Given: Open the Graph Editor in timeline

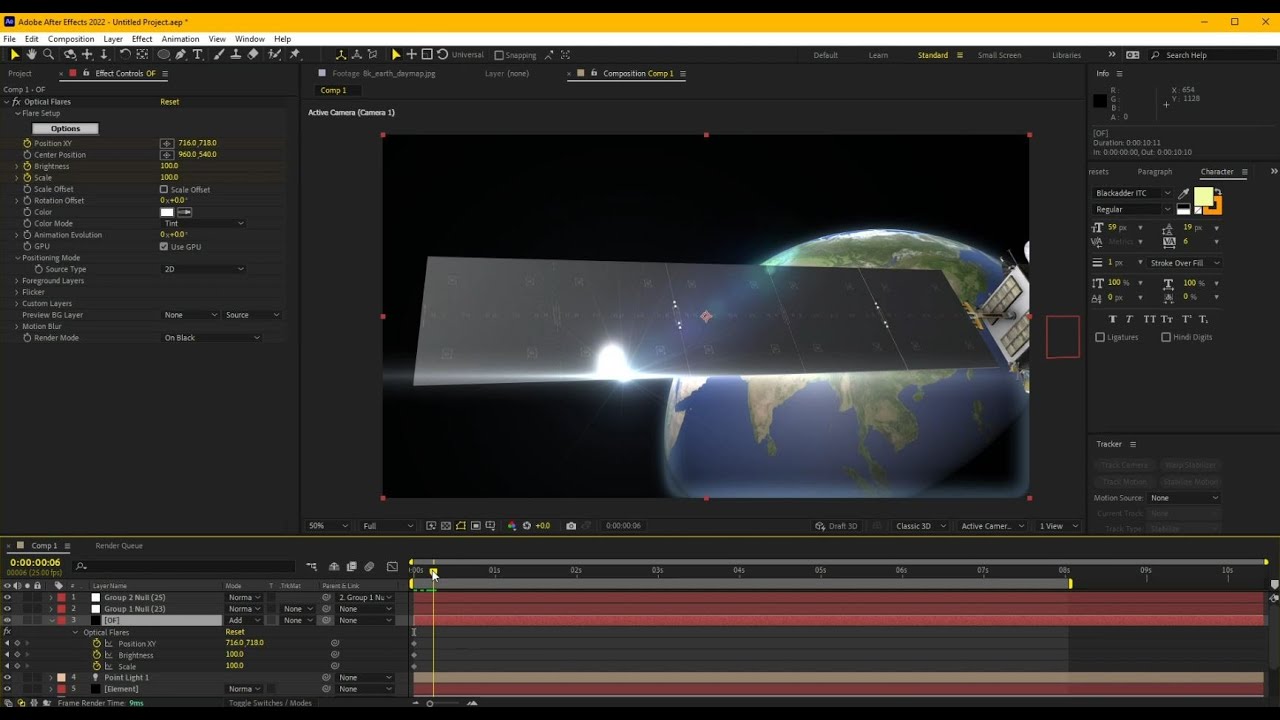Looking at the screenshot, I should coord(392,567).
